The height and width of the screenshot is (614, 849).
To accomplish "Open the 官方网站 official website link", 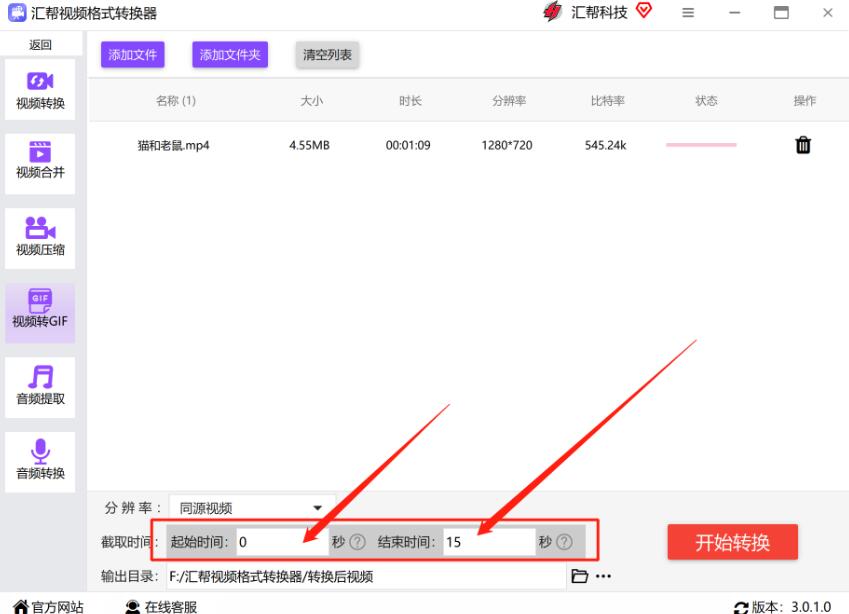I will click(48, 606).
